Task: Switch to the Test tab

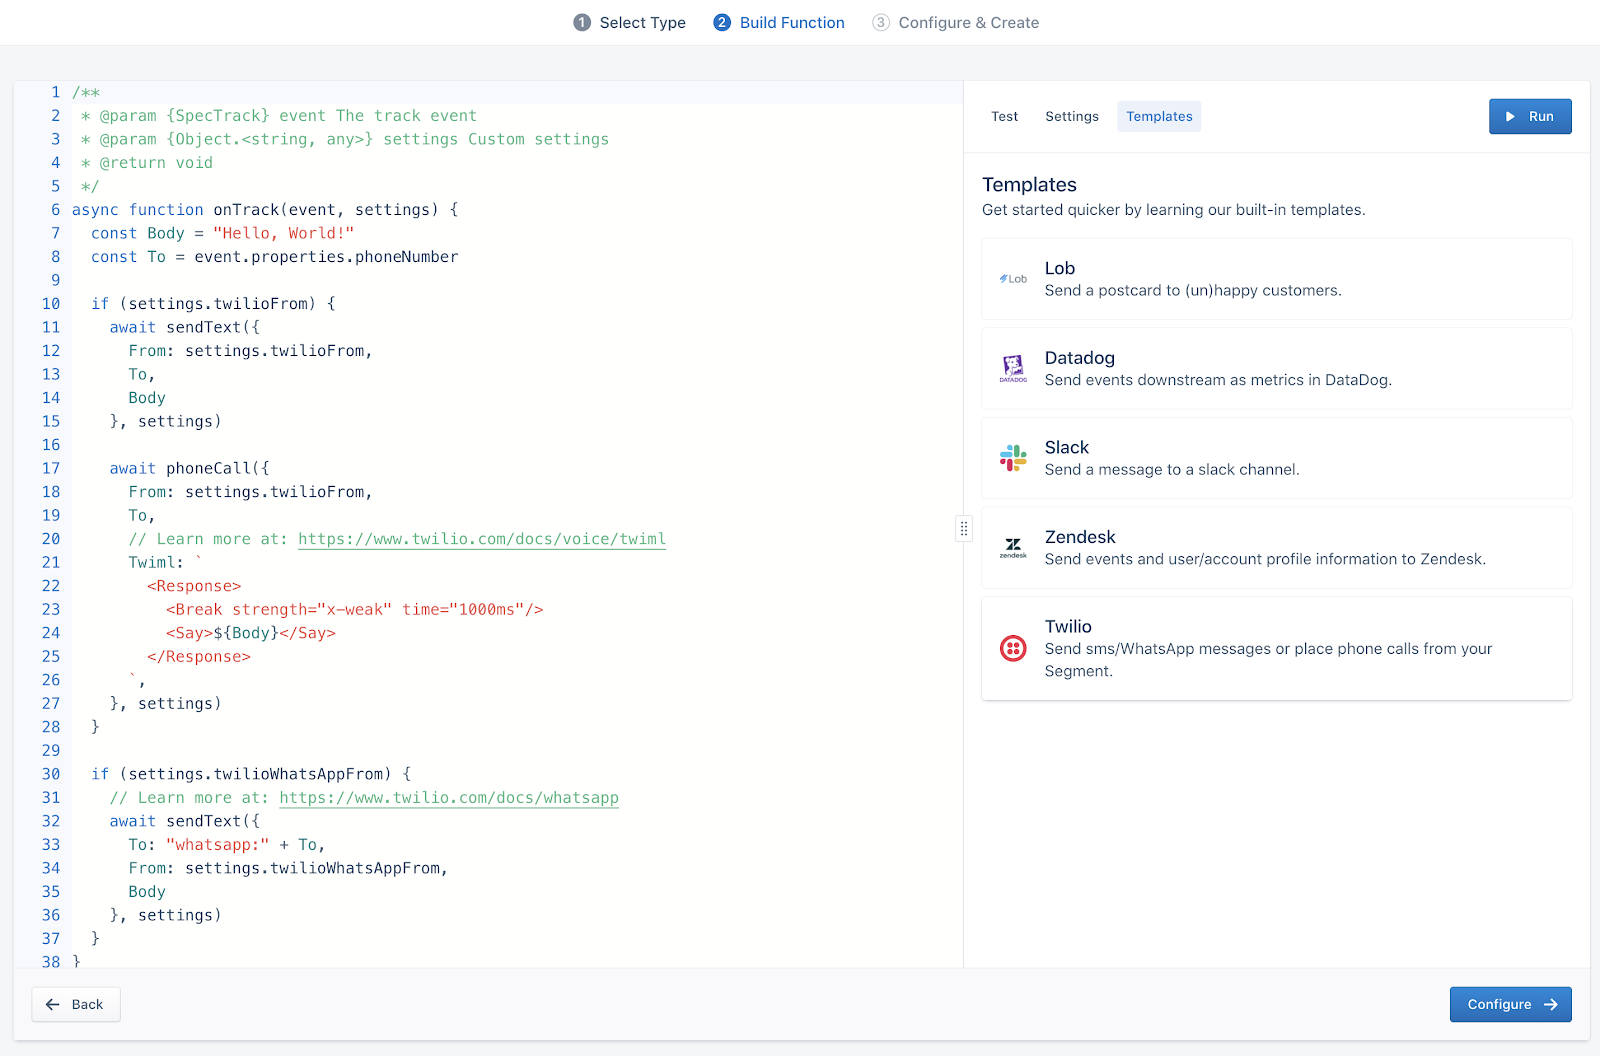Action: point(1004,117)
